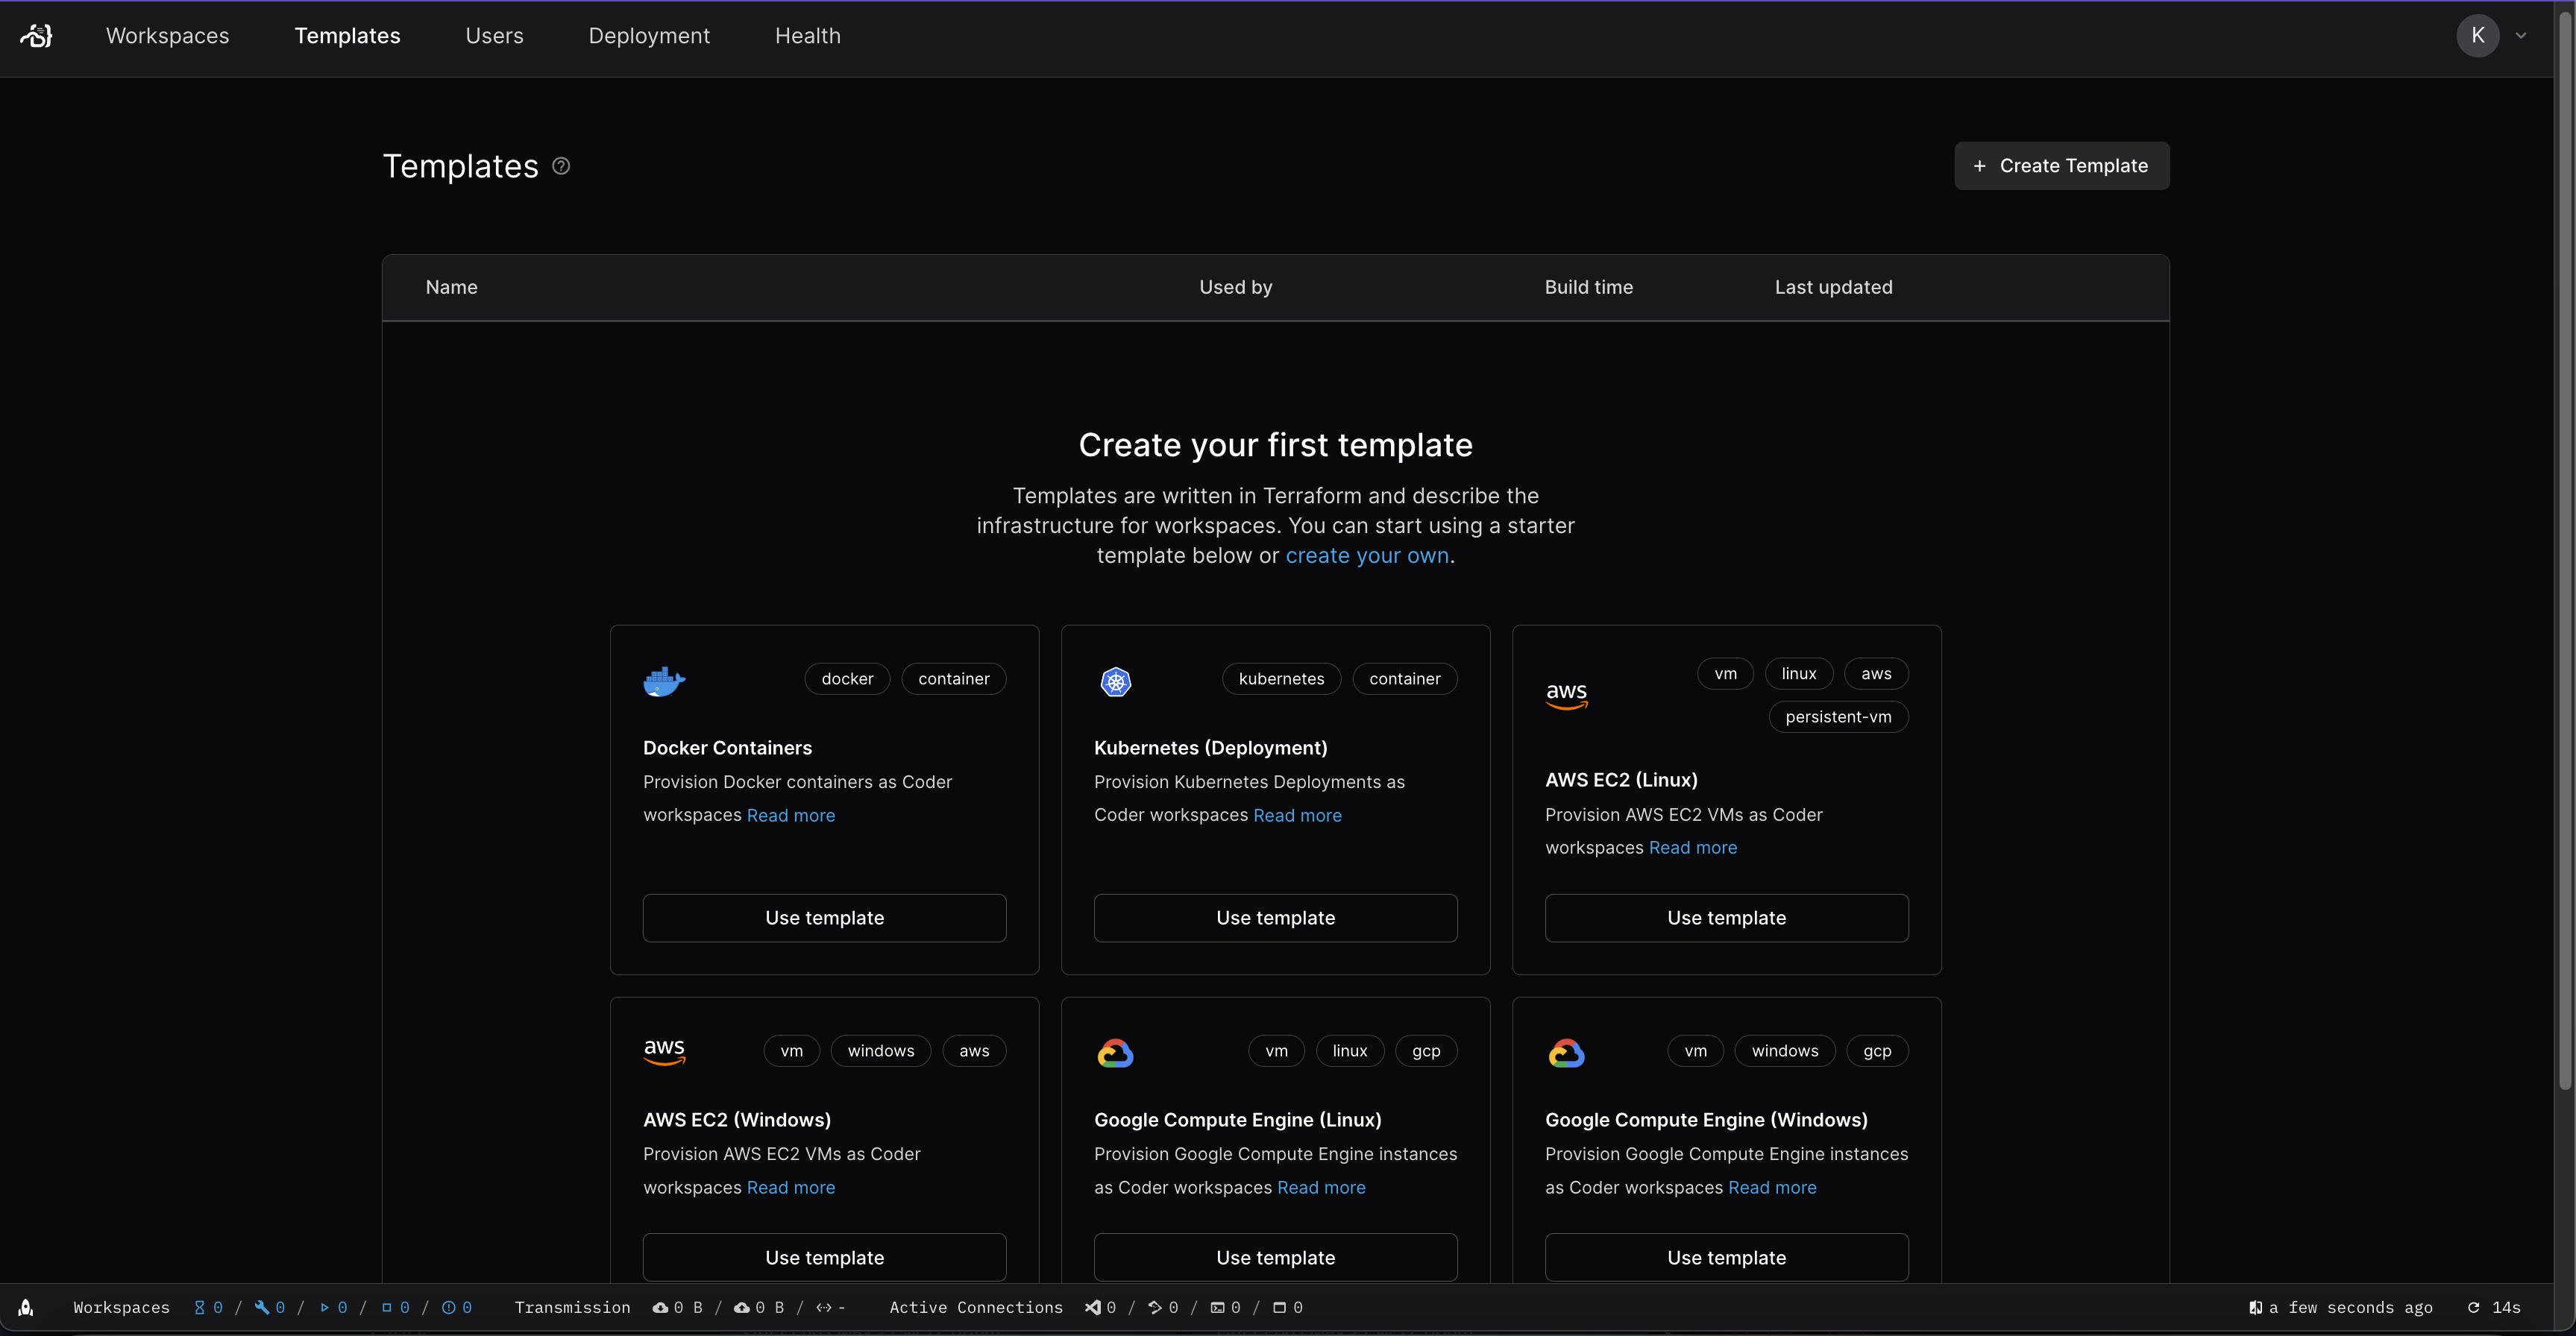Image resolution: width=2576 pixels, height=1336 pixels.
Task: Open the Deployment nav tab
Action: (649, 36)
